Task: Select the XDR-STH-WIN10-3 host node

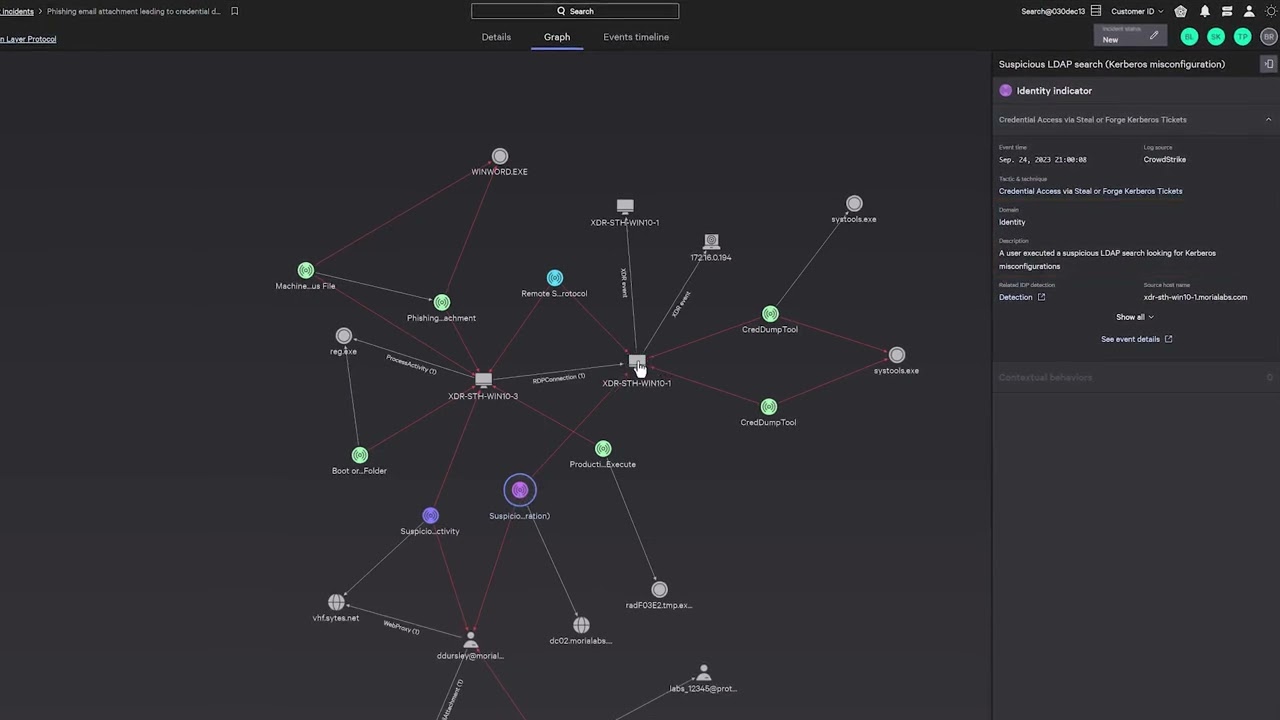Action: [483, 380]
